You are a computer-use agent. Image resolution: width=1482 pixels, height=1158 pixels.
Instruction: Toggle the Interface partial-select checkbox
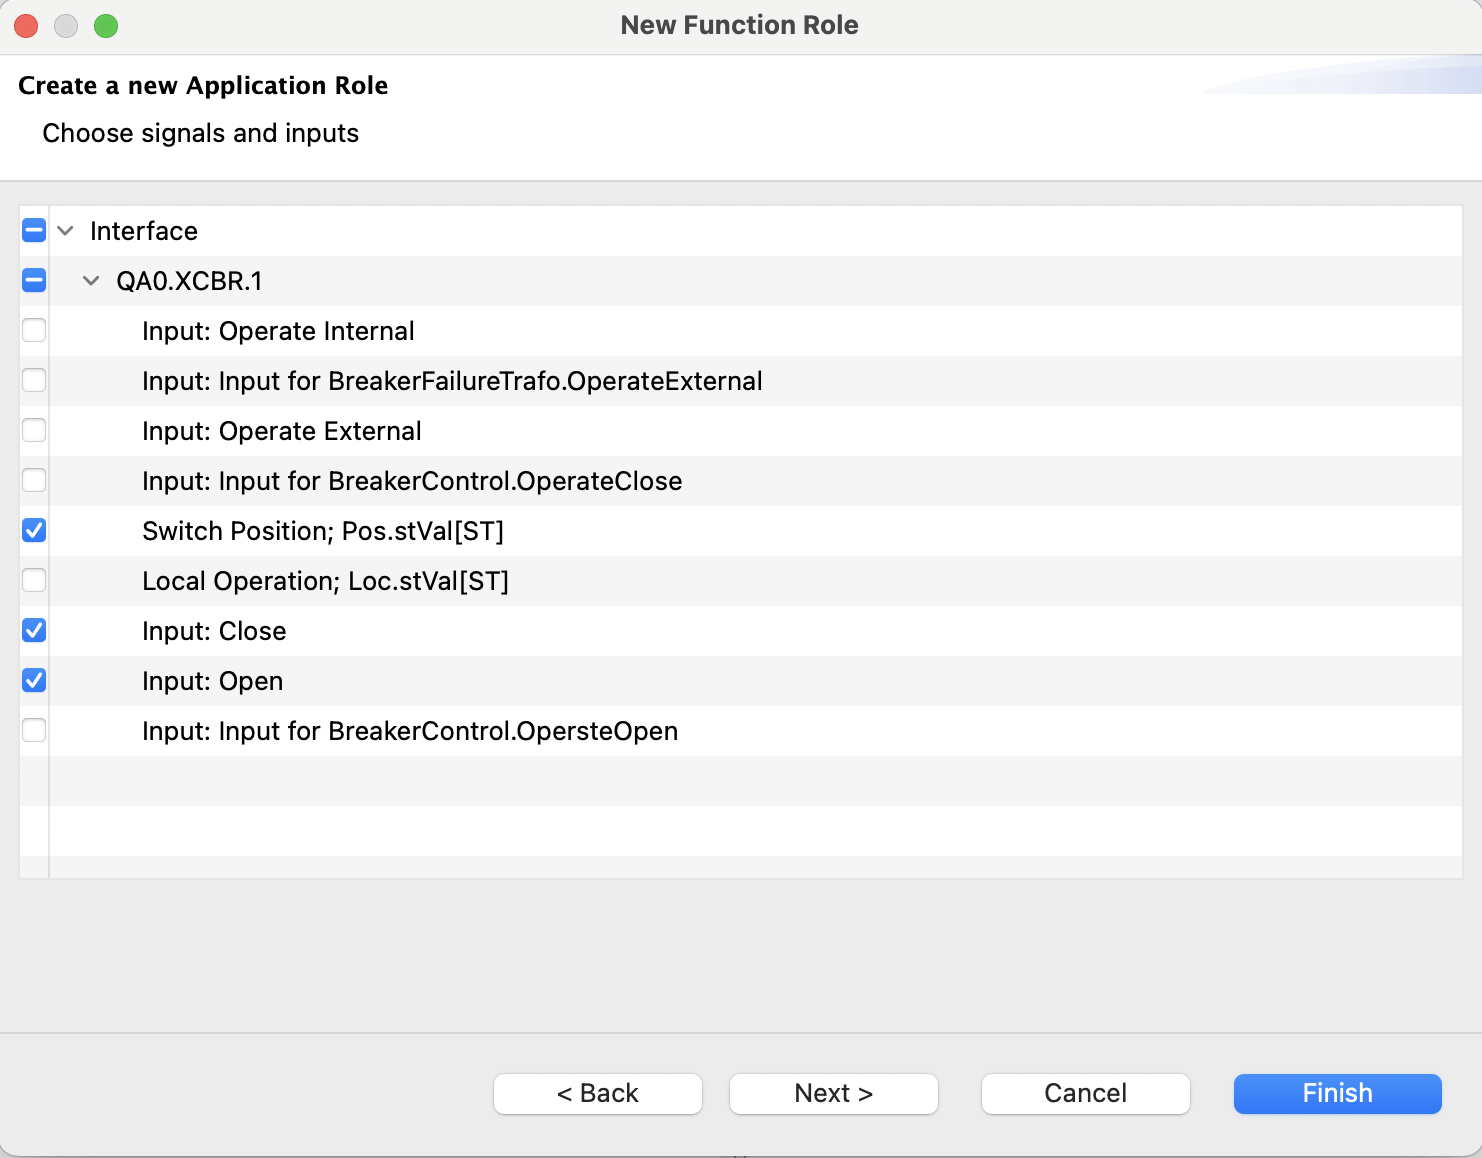[x=33, y=230]
